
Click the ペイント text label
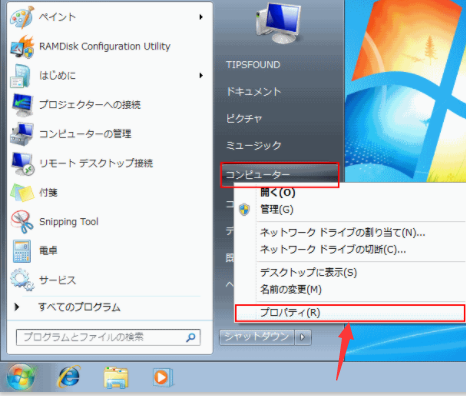click(57, 17)
